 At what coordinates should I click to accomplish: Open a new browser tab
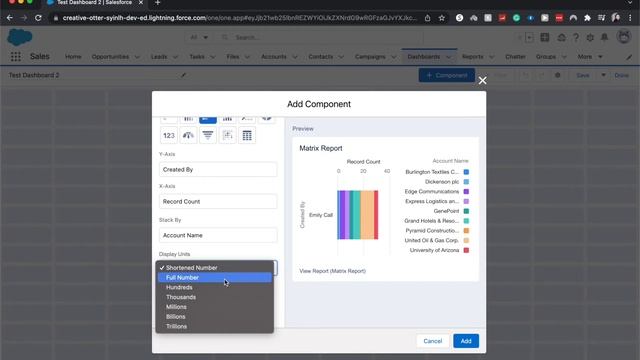[158, 3]
